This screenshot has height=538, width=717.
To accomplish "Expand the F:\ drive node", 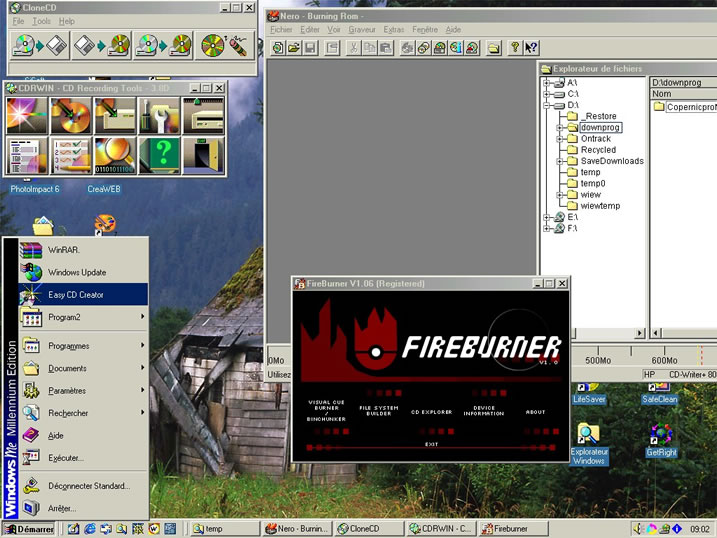I will [546, 228].
